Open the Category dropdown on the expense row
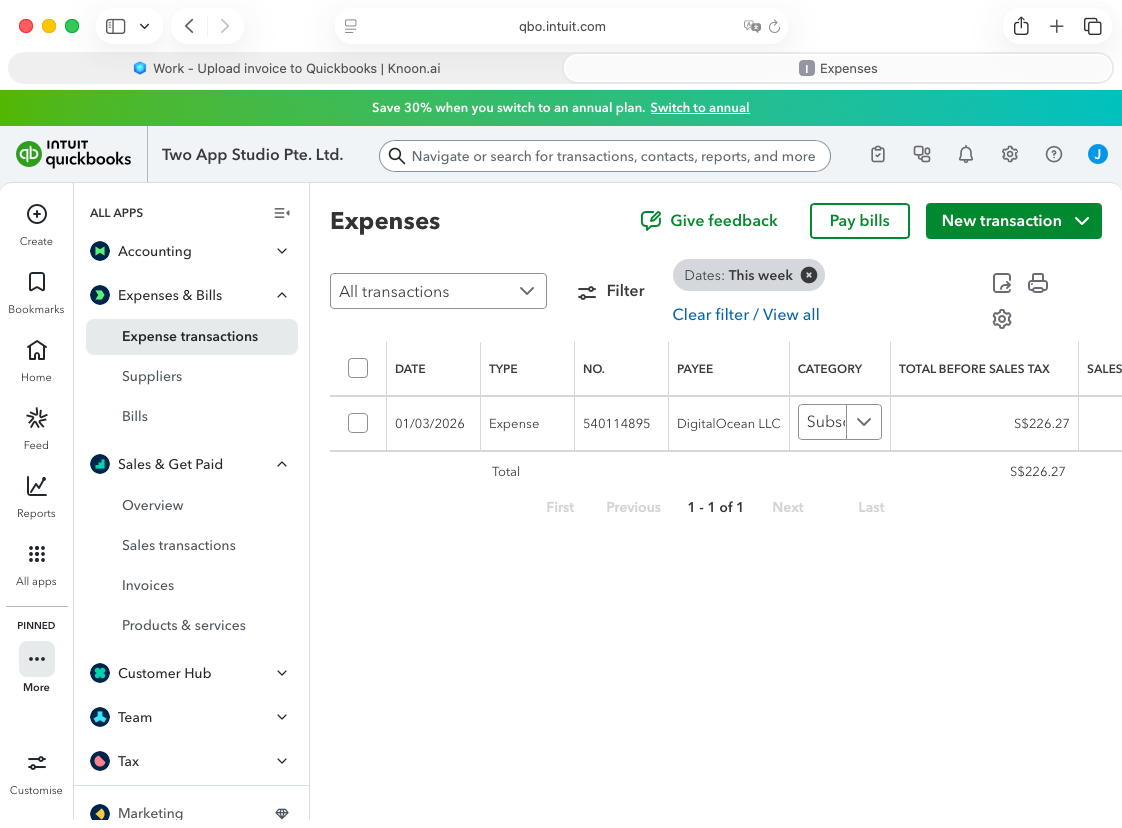 point(863,422)
